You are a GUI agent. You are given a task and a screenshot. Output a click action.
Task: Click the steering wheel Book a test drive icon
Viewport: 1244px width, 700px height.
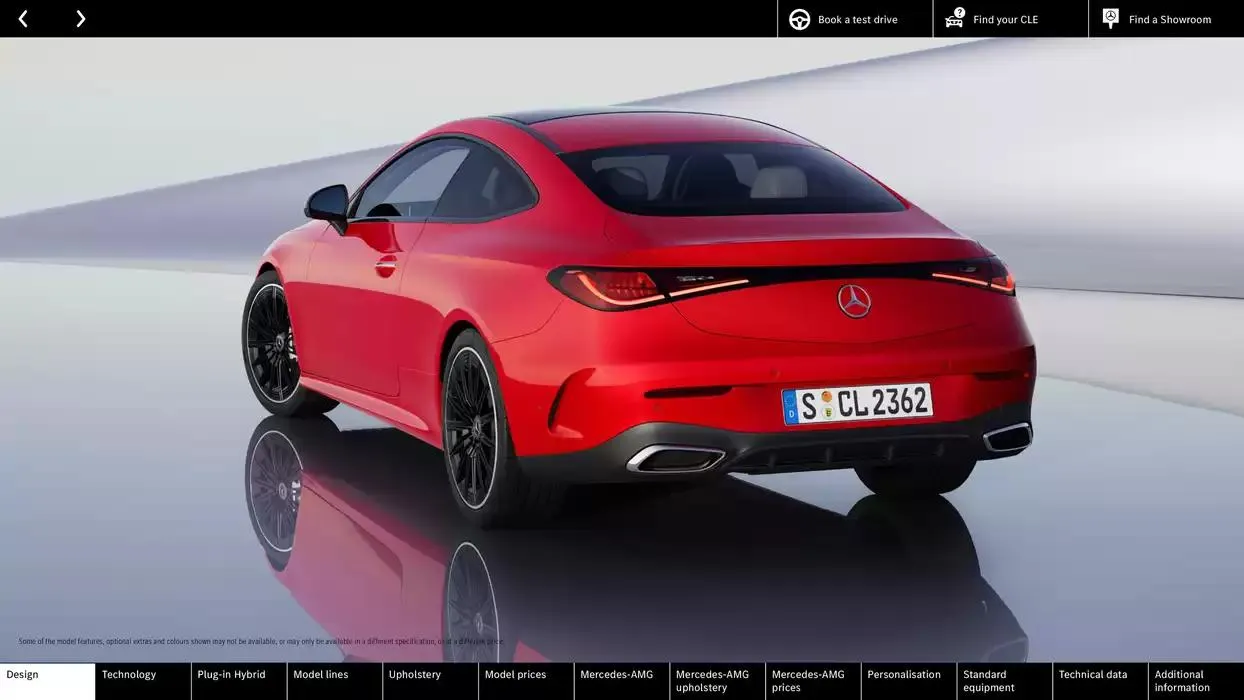point(798,18)
